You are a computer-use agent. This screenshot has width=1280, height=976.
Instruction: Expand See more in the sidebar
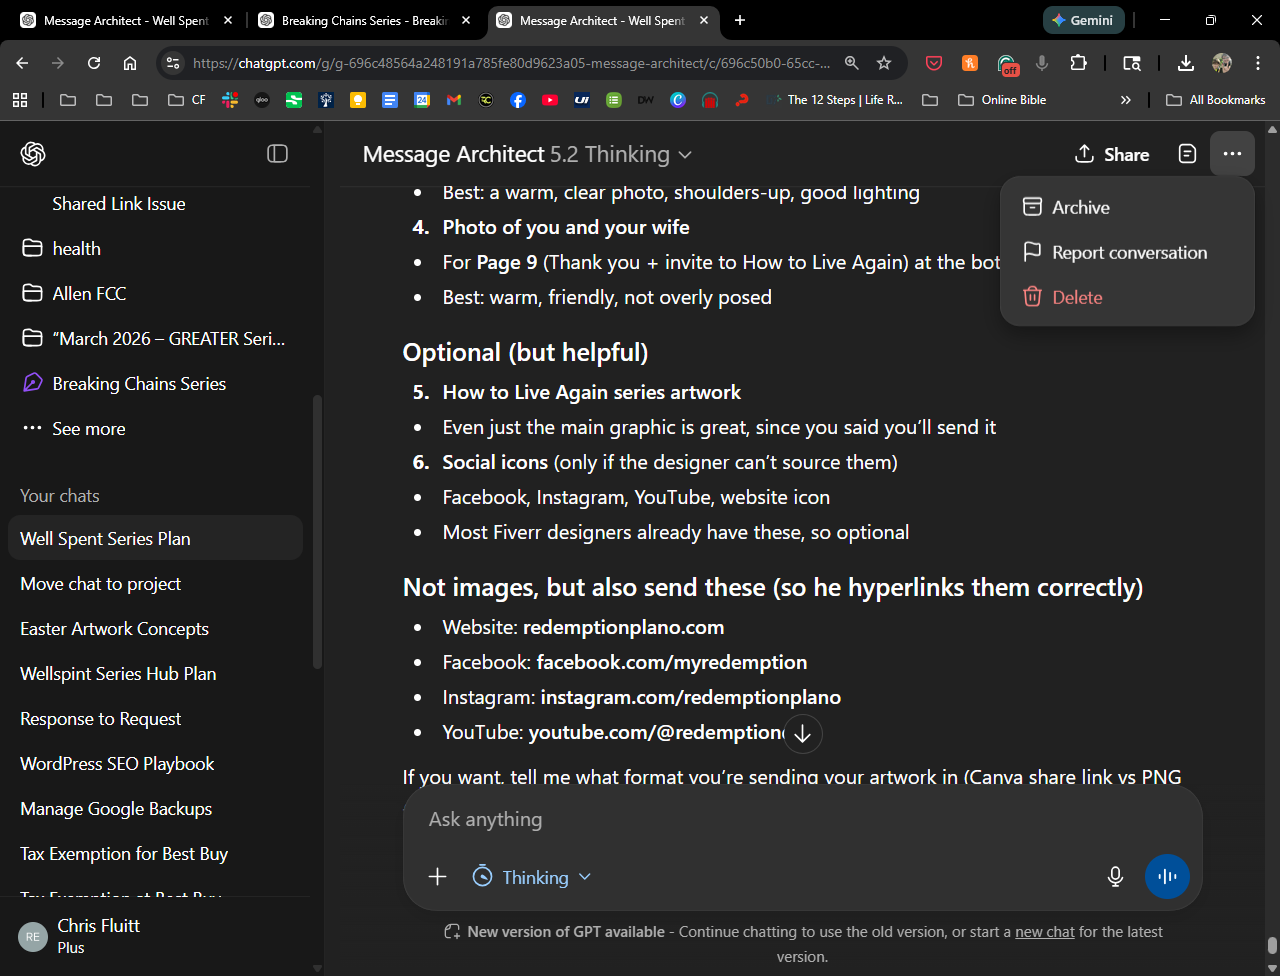[88, 428]
